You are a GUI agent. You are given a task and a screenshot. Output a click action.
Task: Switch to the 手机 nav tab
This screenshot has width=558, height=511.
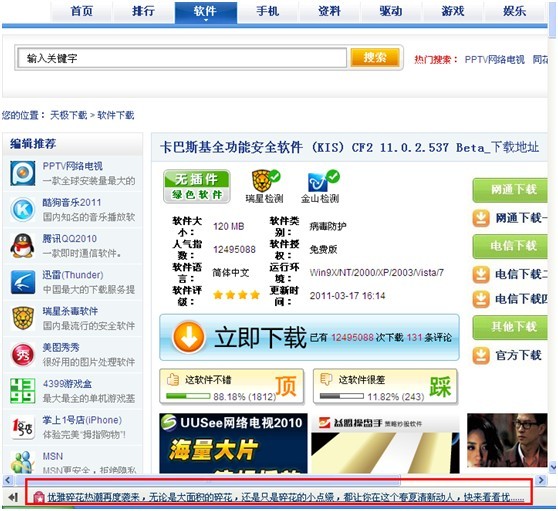click(x=268, y=11)
